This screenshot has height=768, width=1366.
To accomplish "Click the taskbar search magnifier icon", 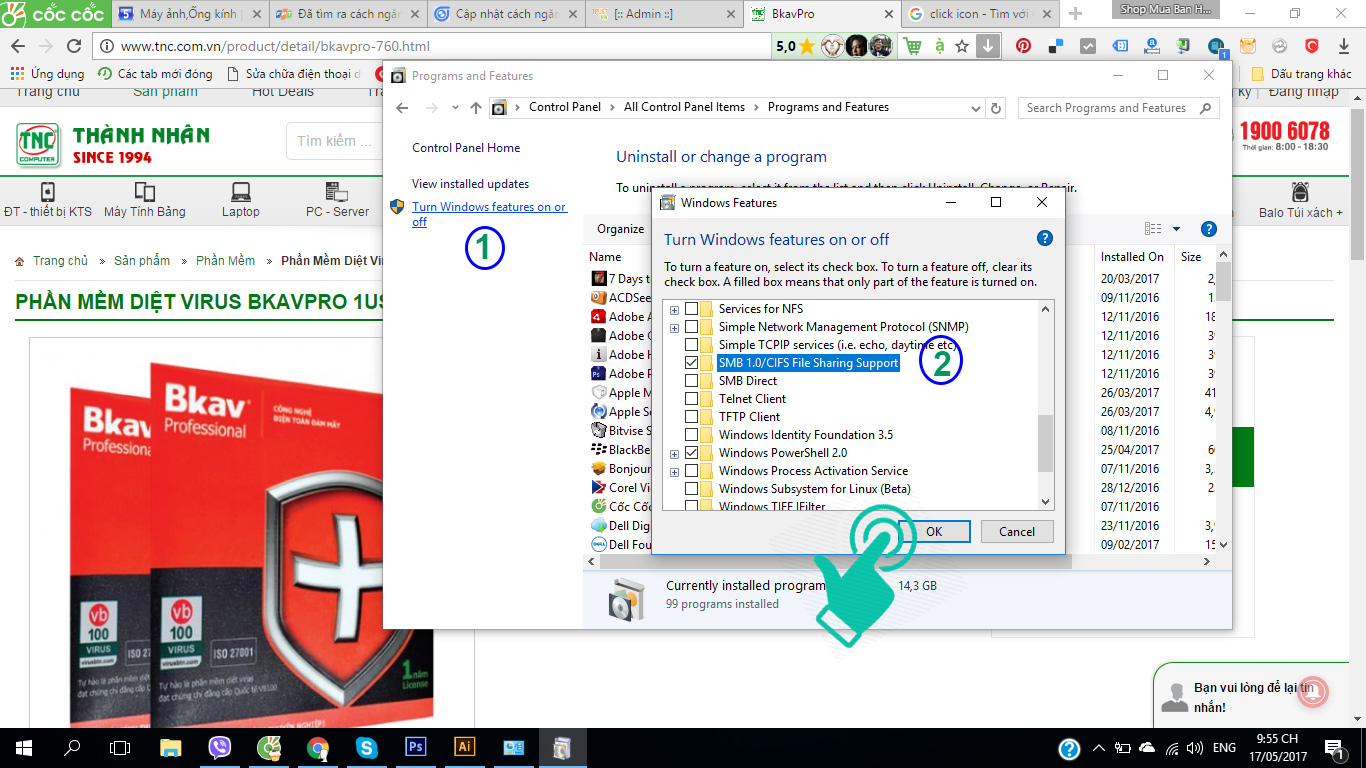I will (72, 747).
